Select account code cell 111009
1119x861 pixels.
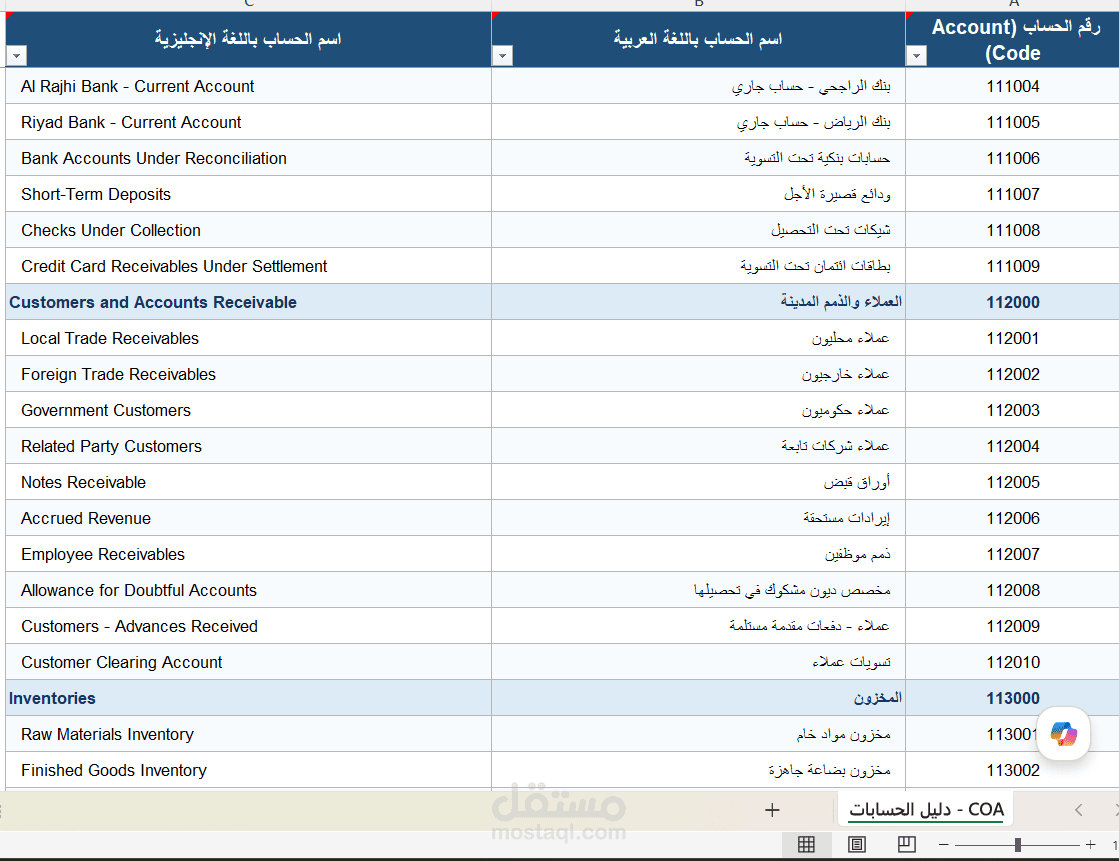[1013, 266]
